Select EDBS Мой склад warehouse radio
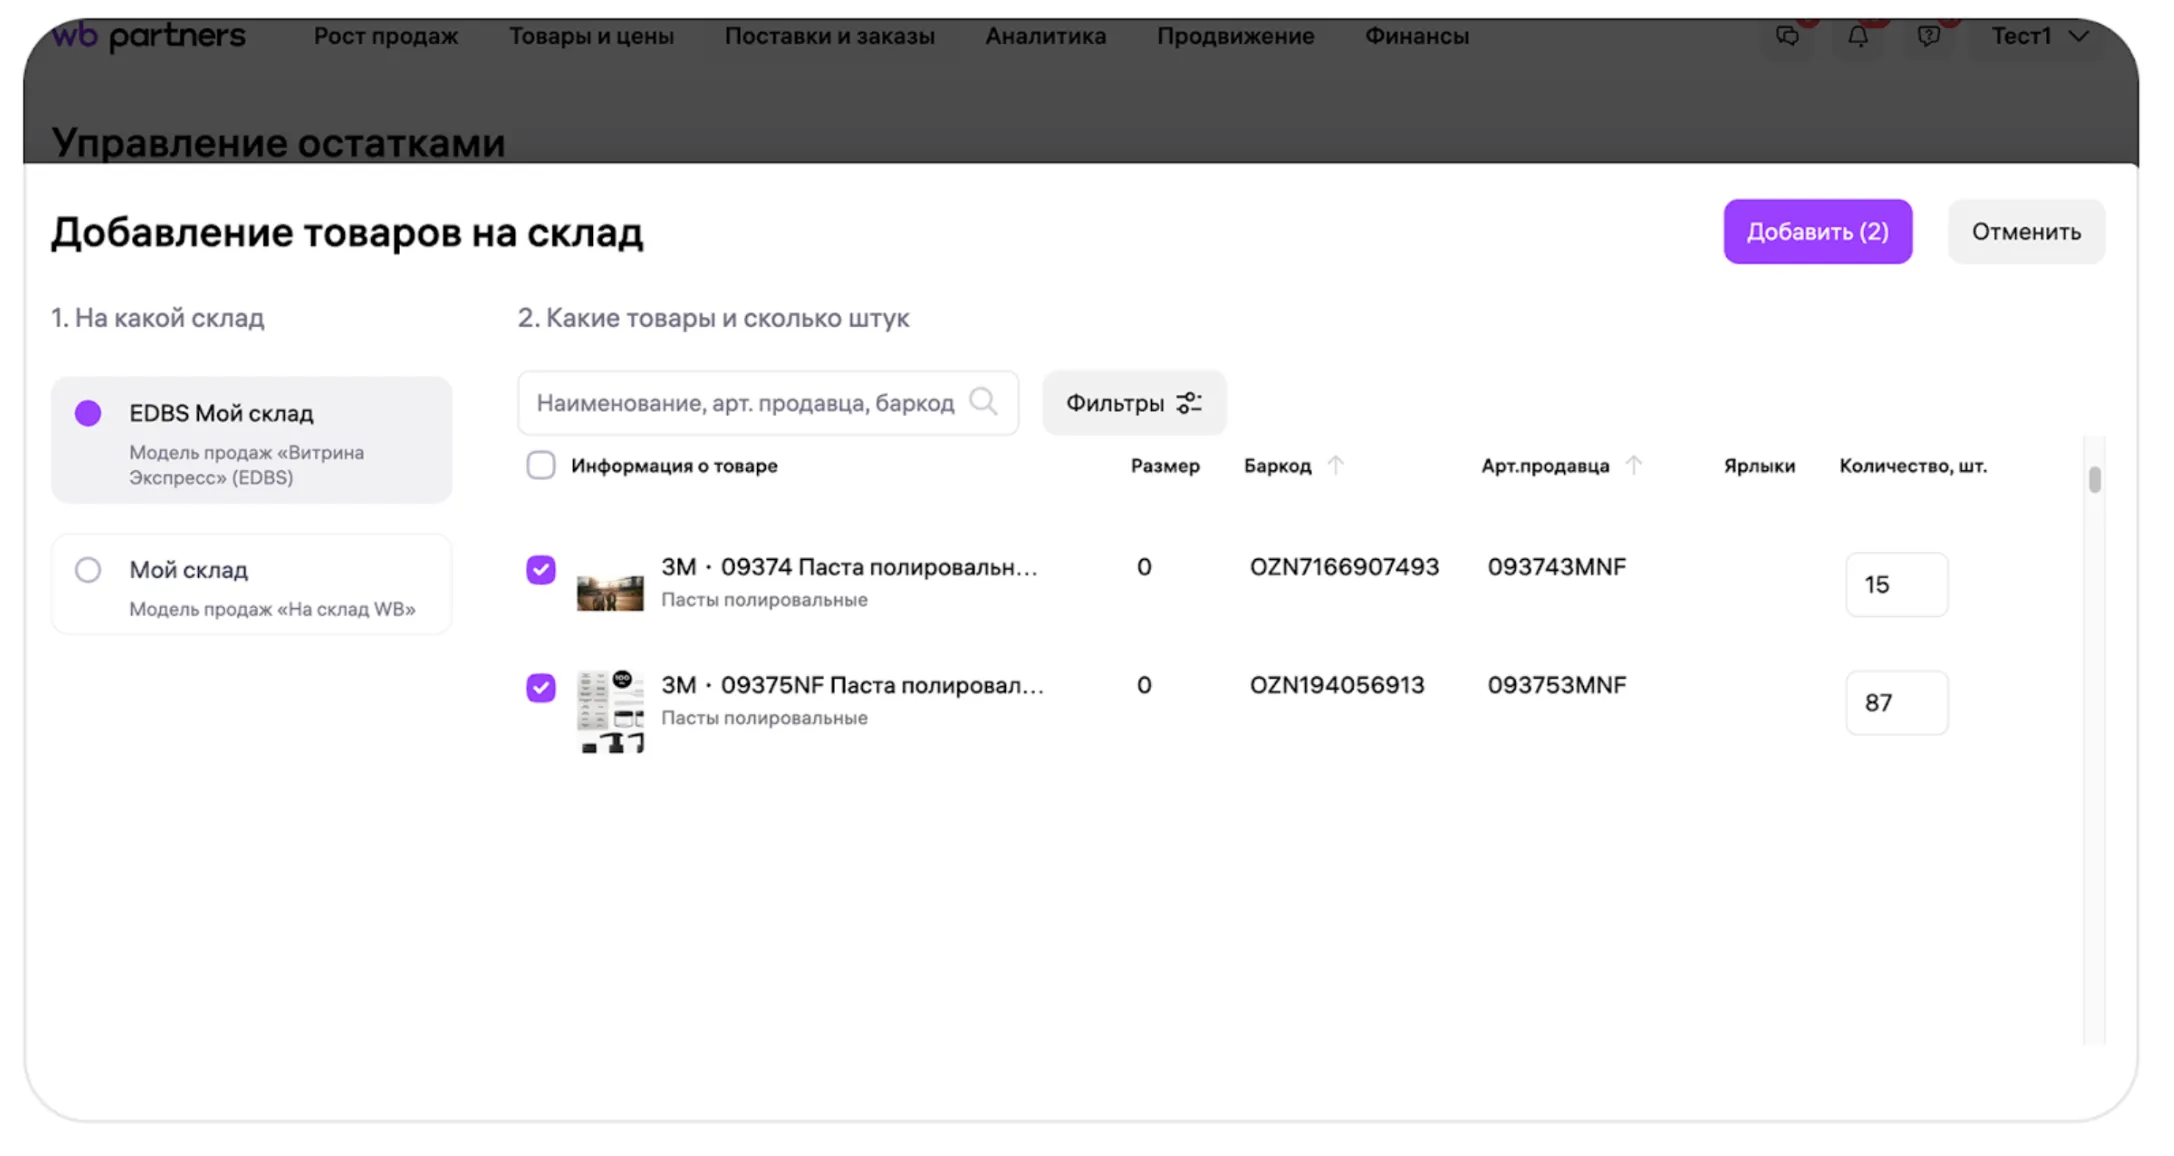 pos(88,413)
